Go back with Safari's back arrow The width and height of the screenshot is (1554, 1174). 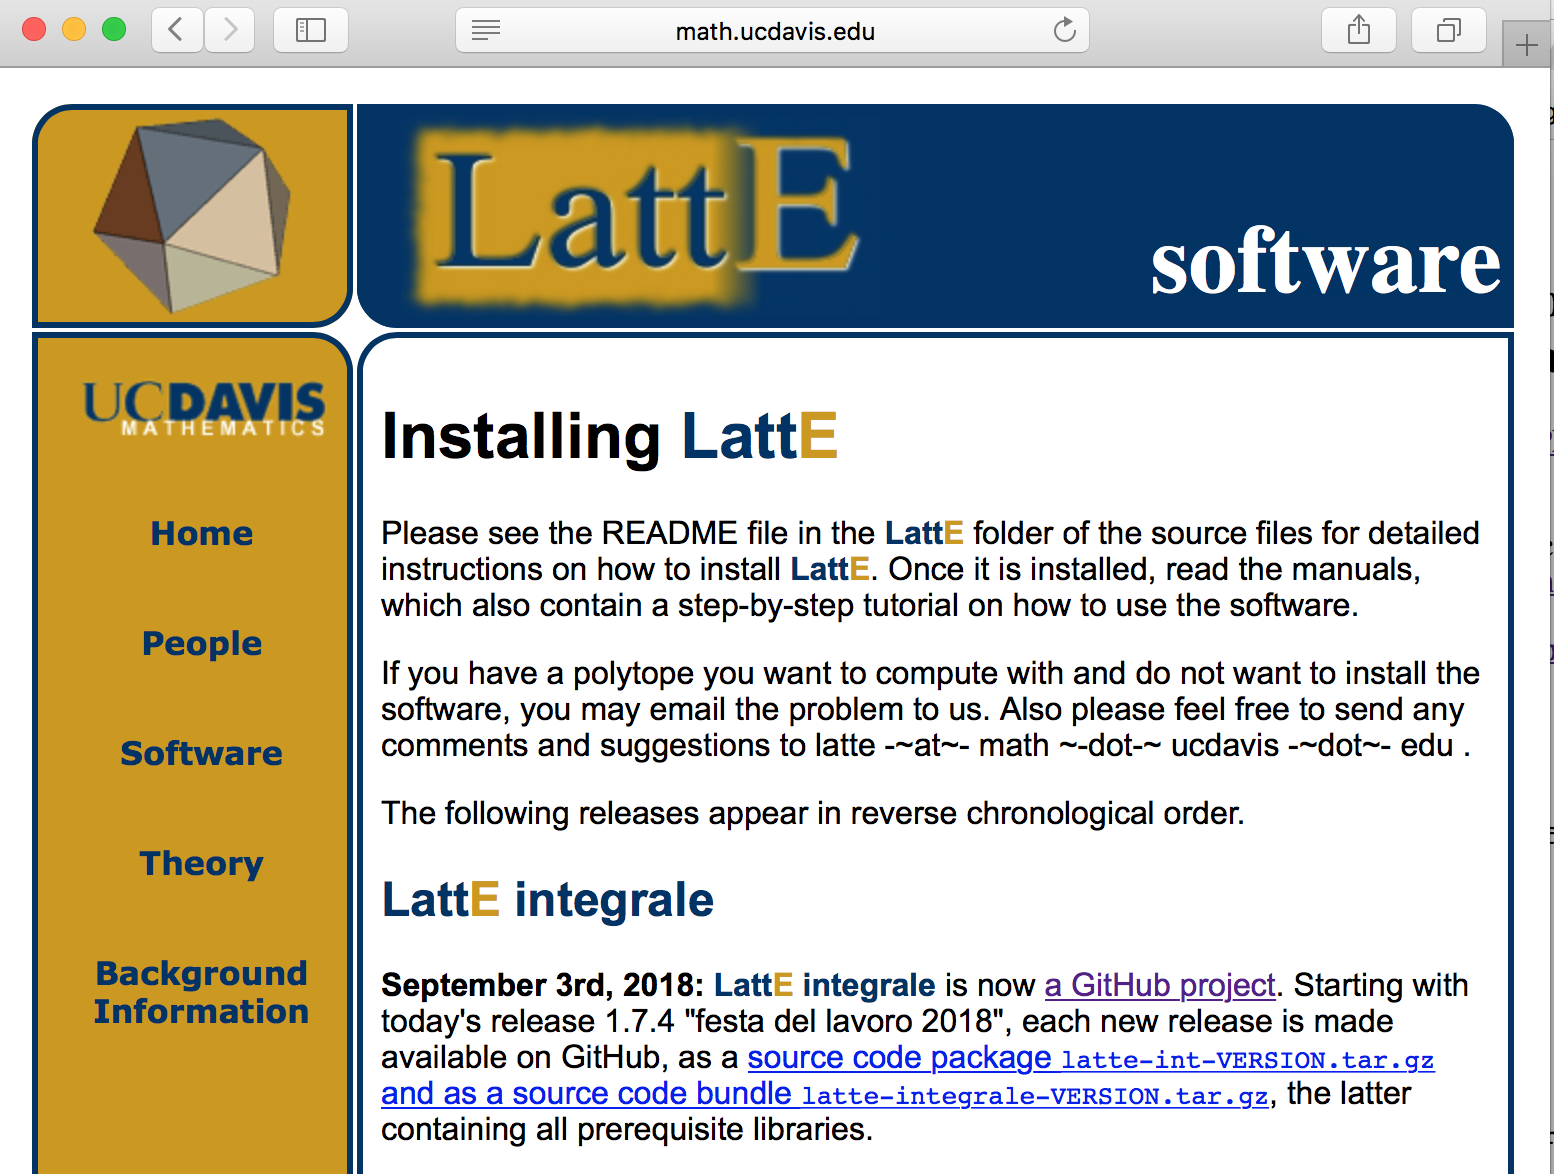(177, 30)
